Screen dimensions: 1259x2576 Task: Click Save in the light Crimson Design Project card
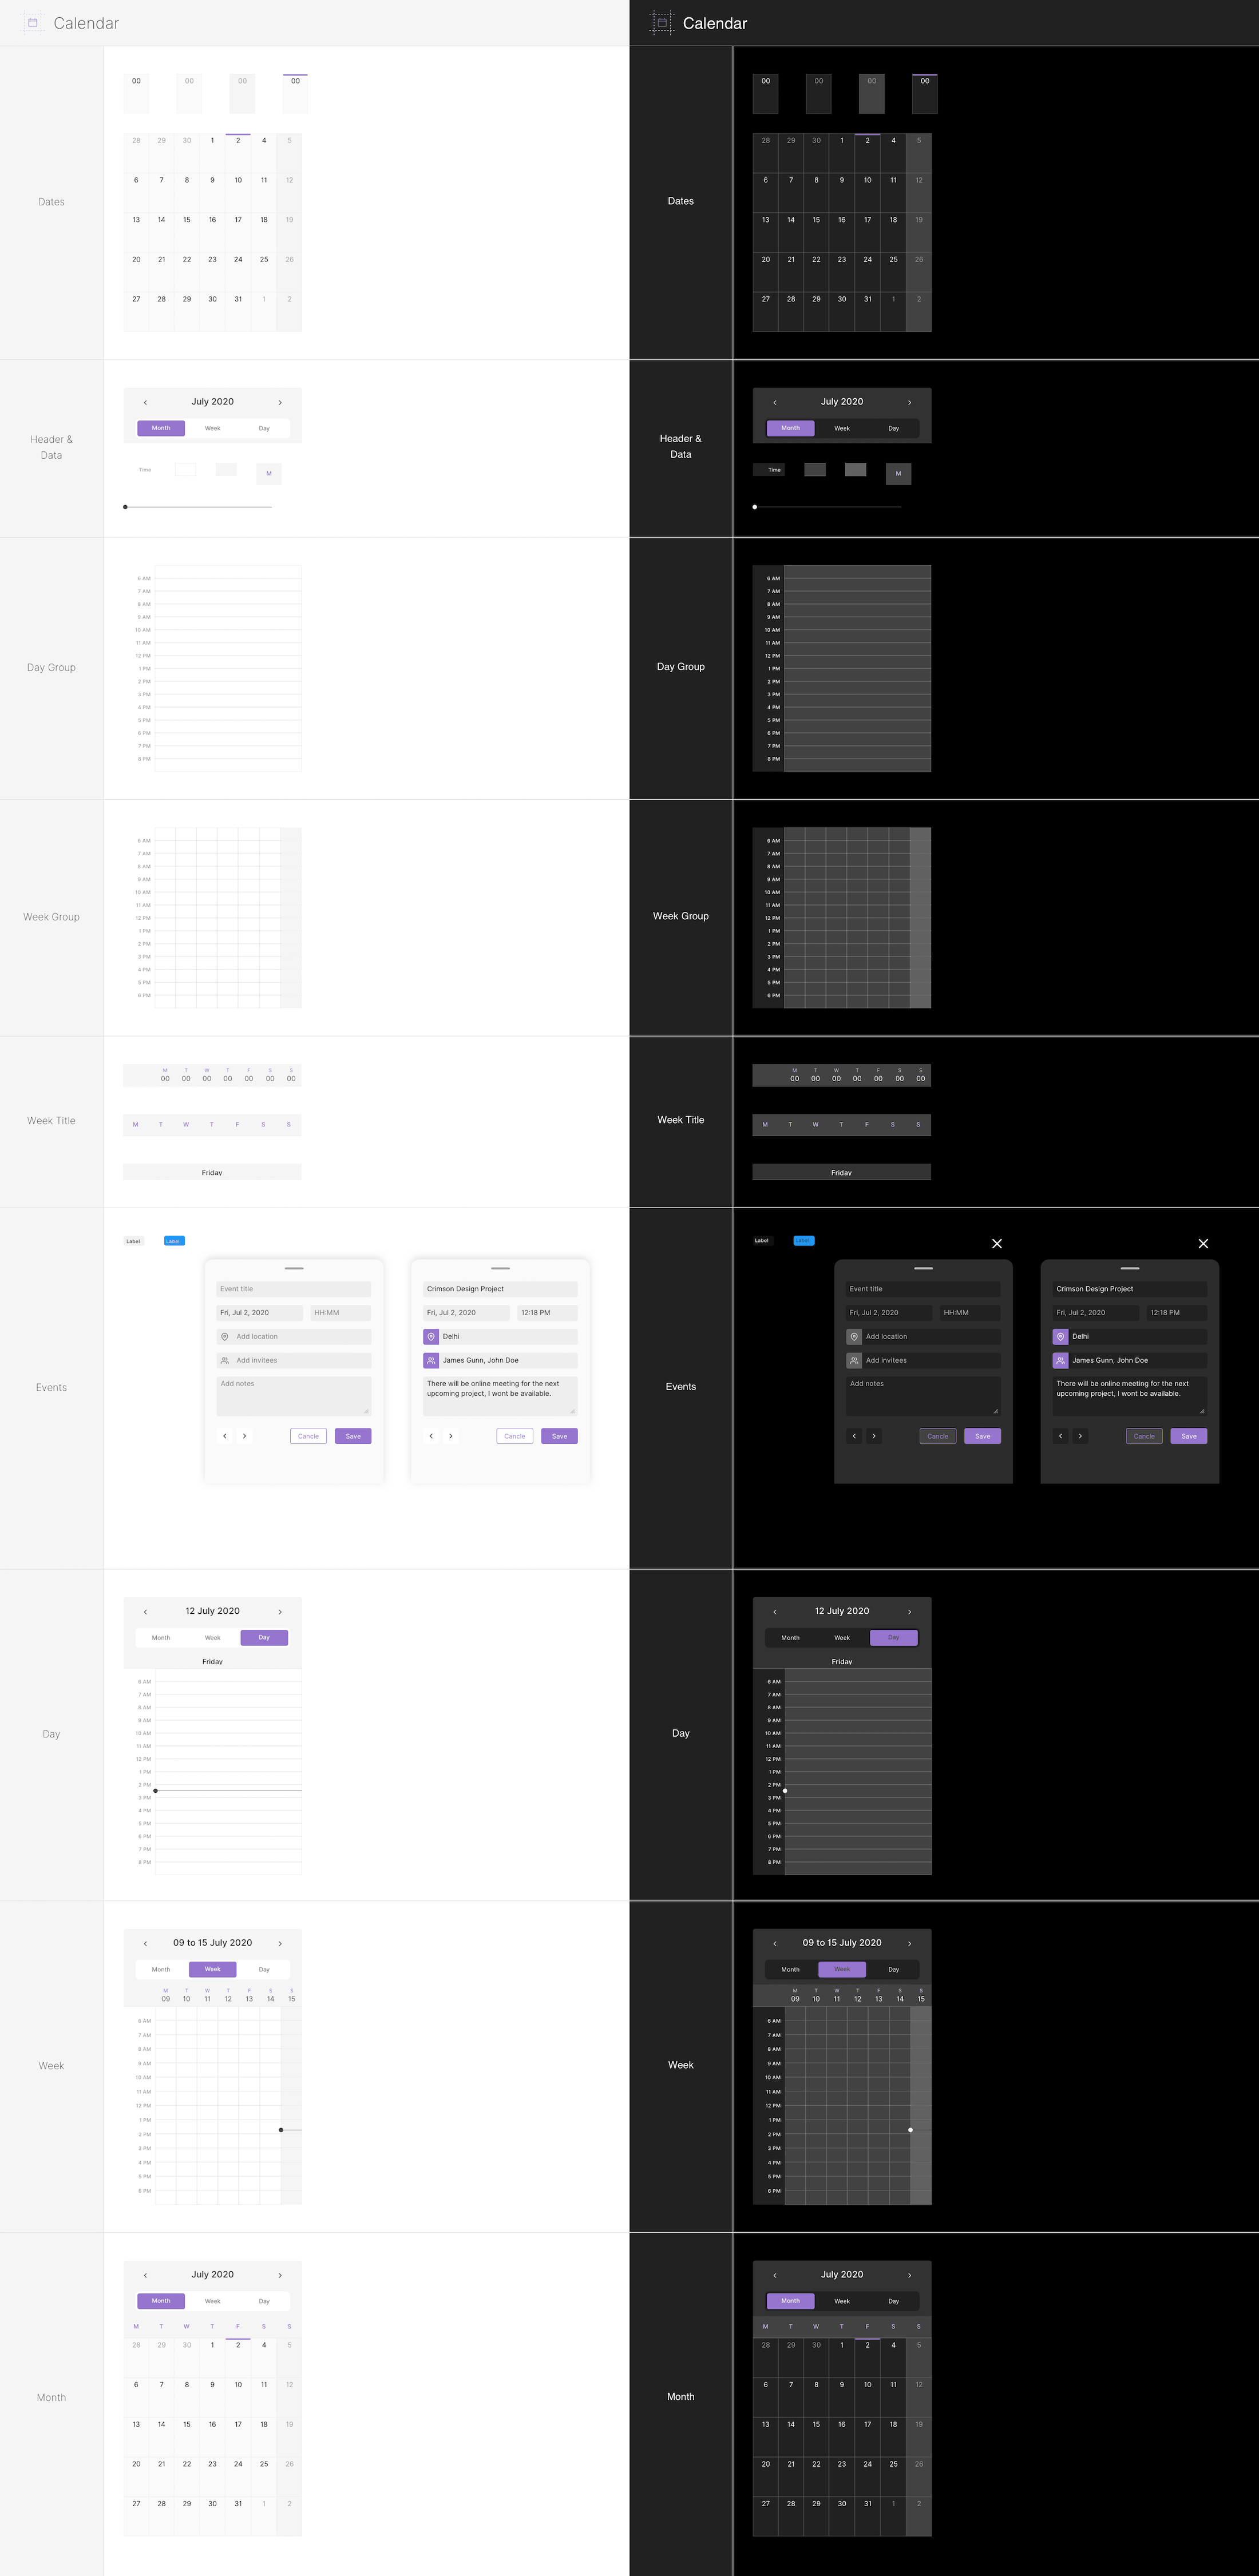(560, 1436)
